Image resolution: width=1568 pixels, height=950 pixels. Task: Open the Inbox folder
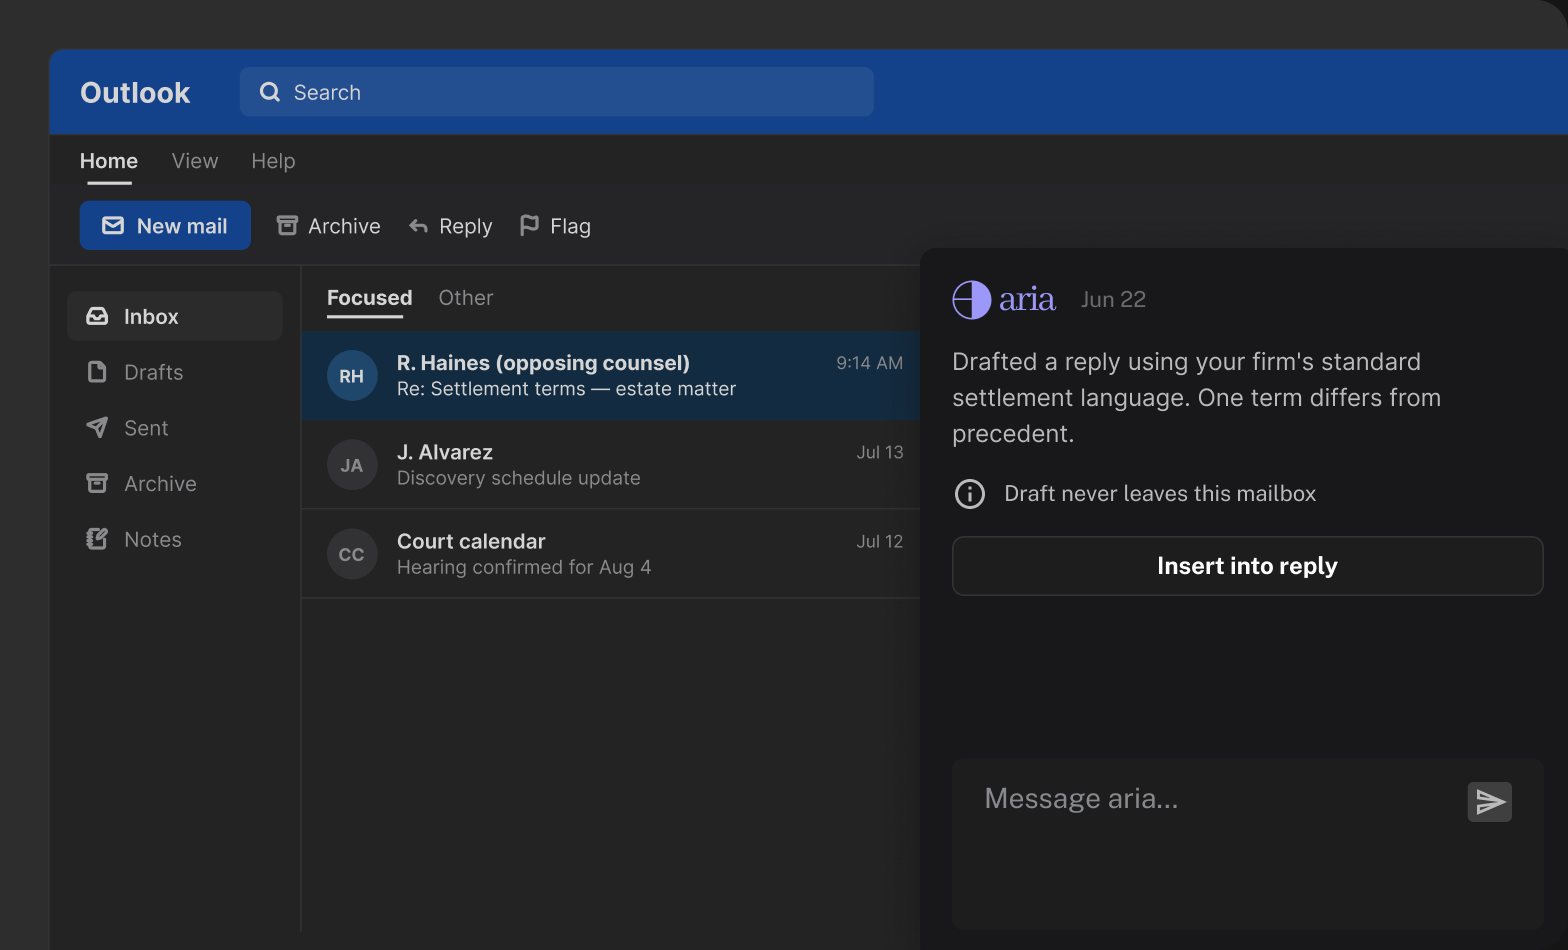point(175,316)
